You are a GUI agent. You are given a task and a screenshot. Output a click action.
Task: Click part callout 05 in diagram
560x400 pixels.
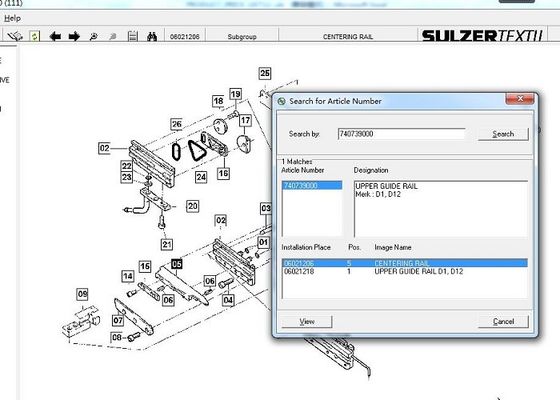coord(177,264)
